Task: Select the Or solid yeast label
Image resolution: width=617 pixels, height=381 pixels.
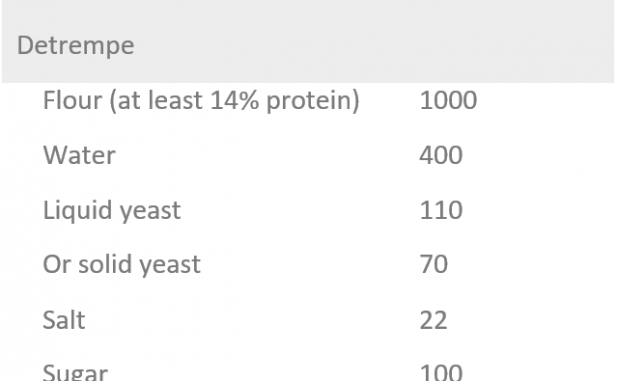Action: [122, 264]
